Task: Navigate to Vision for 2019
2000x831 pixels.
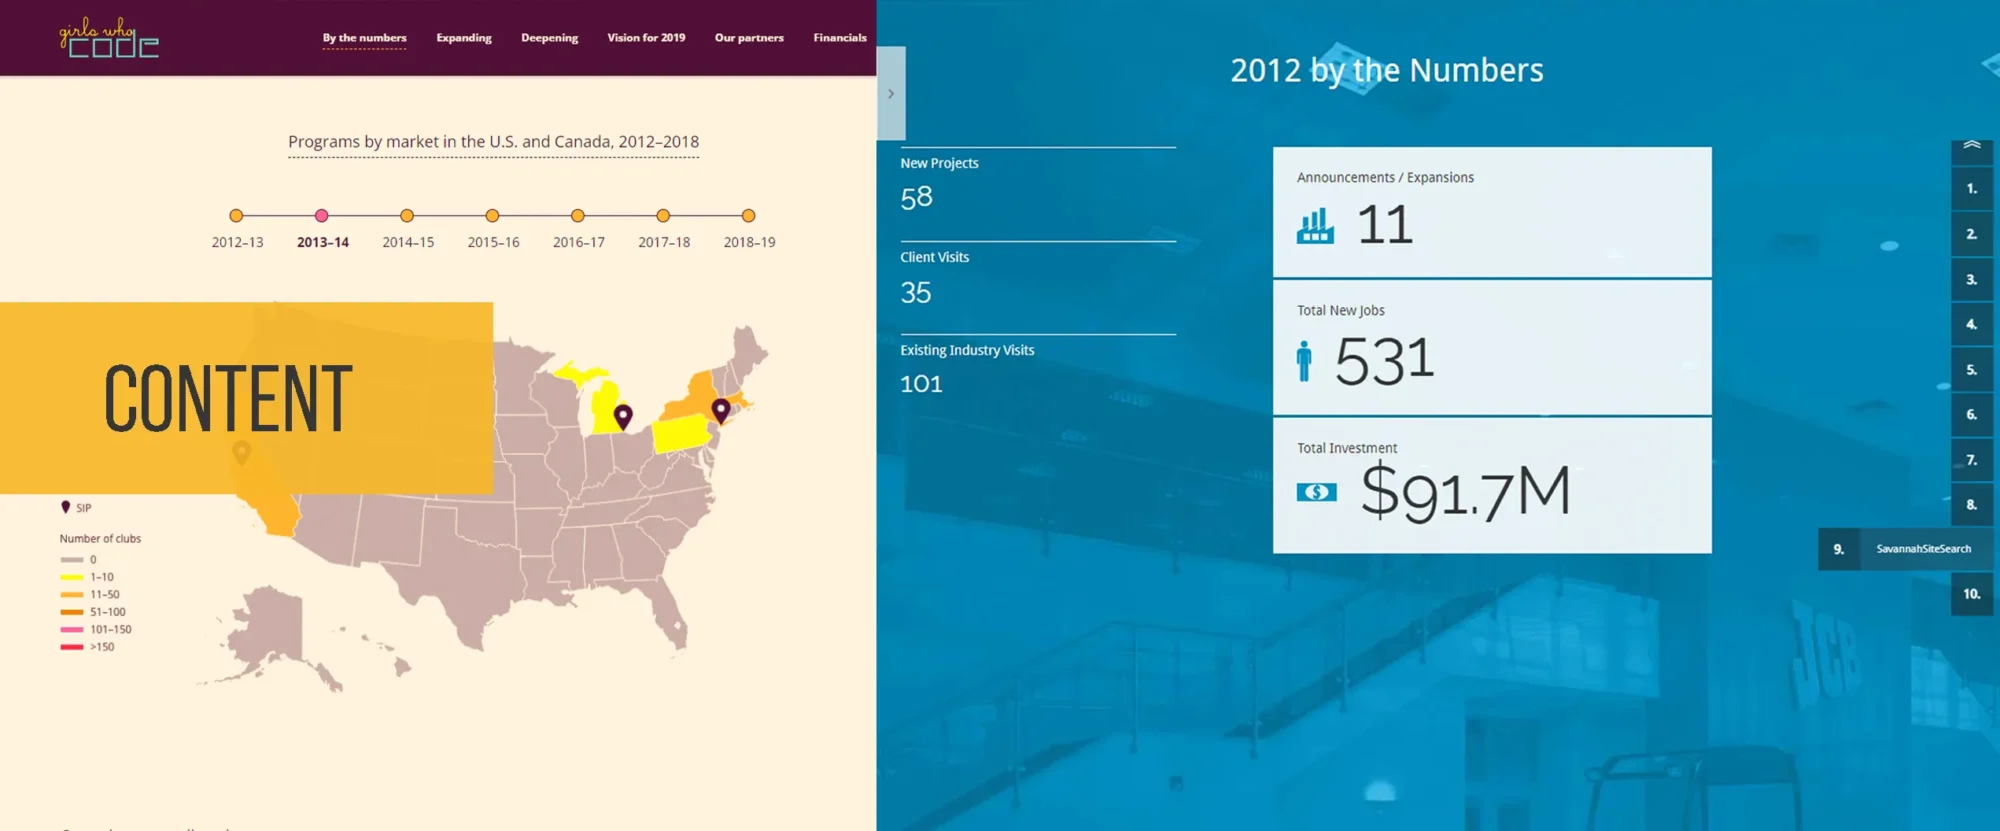Action: 646,38
